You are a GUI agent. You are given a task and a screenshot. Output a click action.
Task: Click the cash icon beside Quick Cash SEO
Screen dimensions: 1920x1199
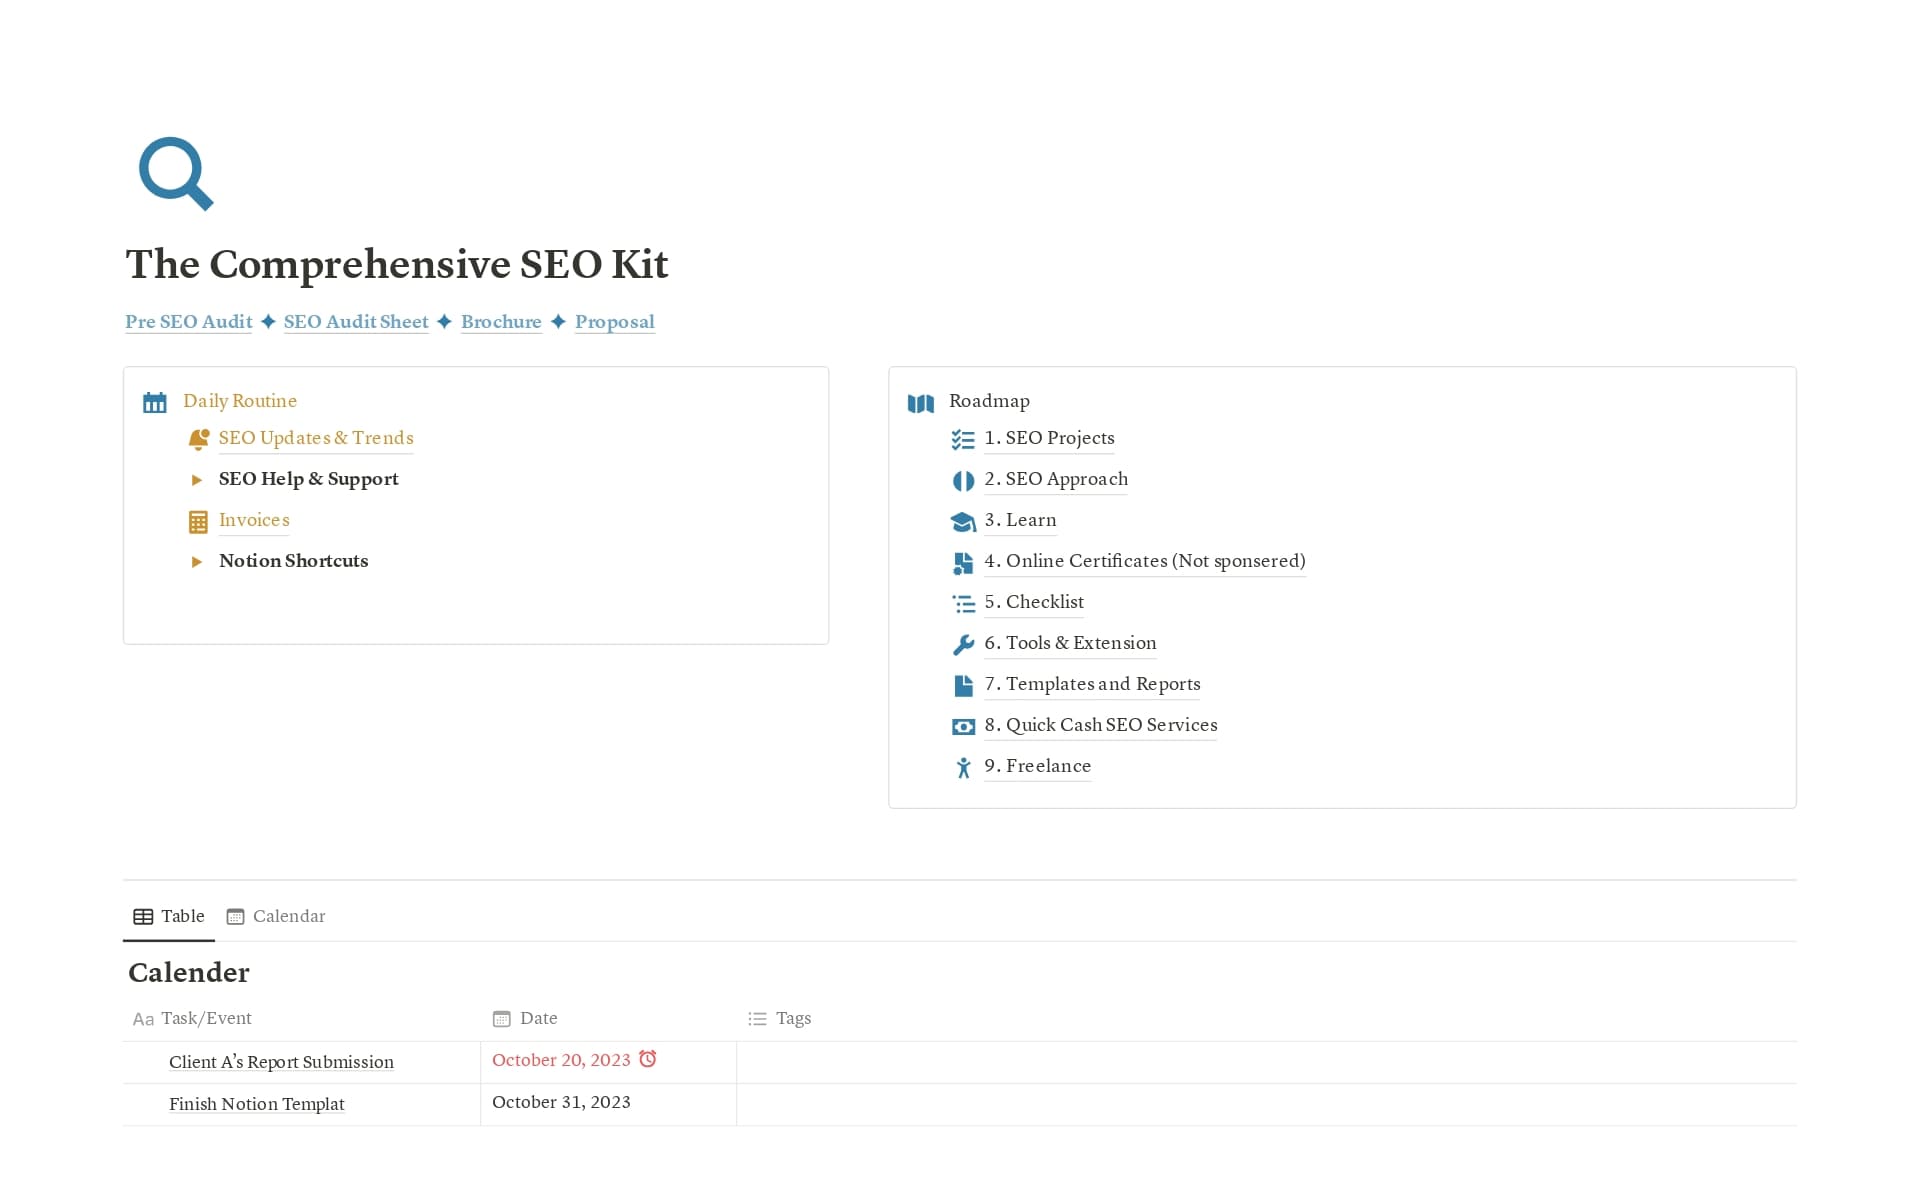click(x=963, y=727)
